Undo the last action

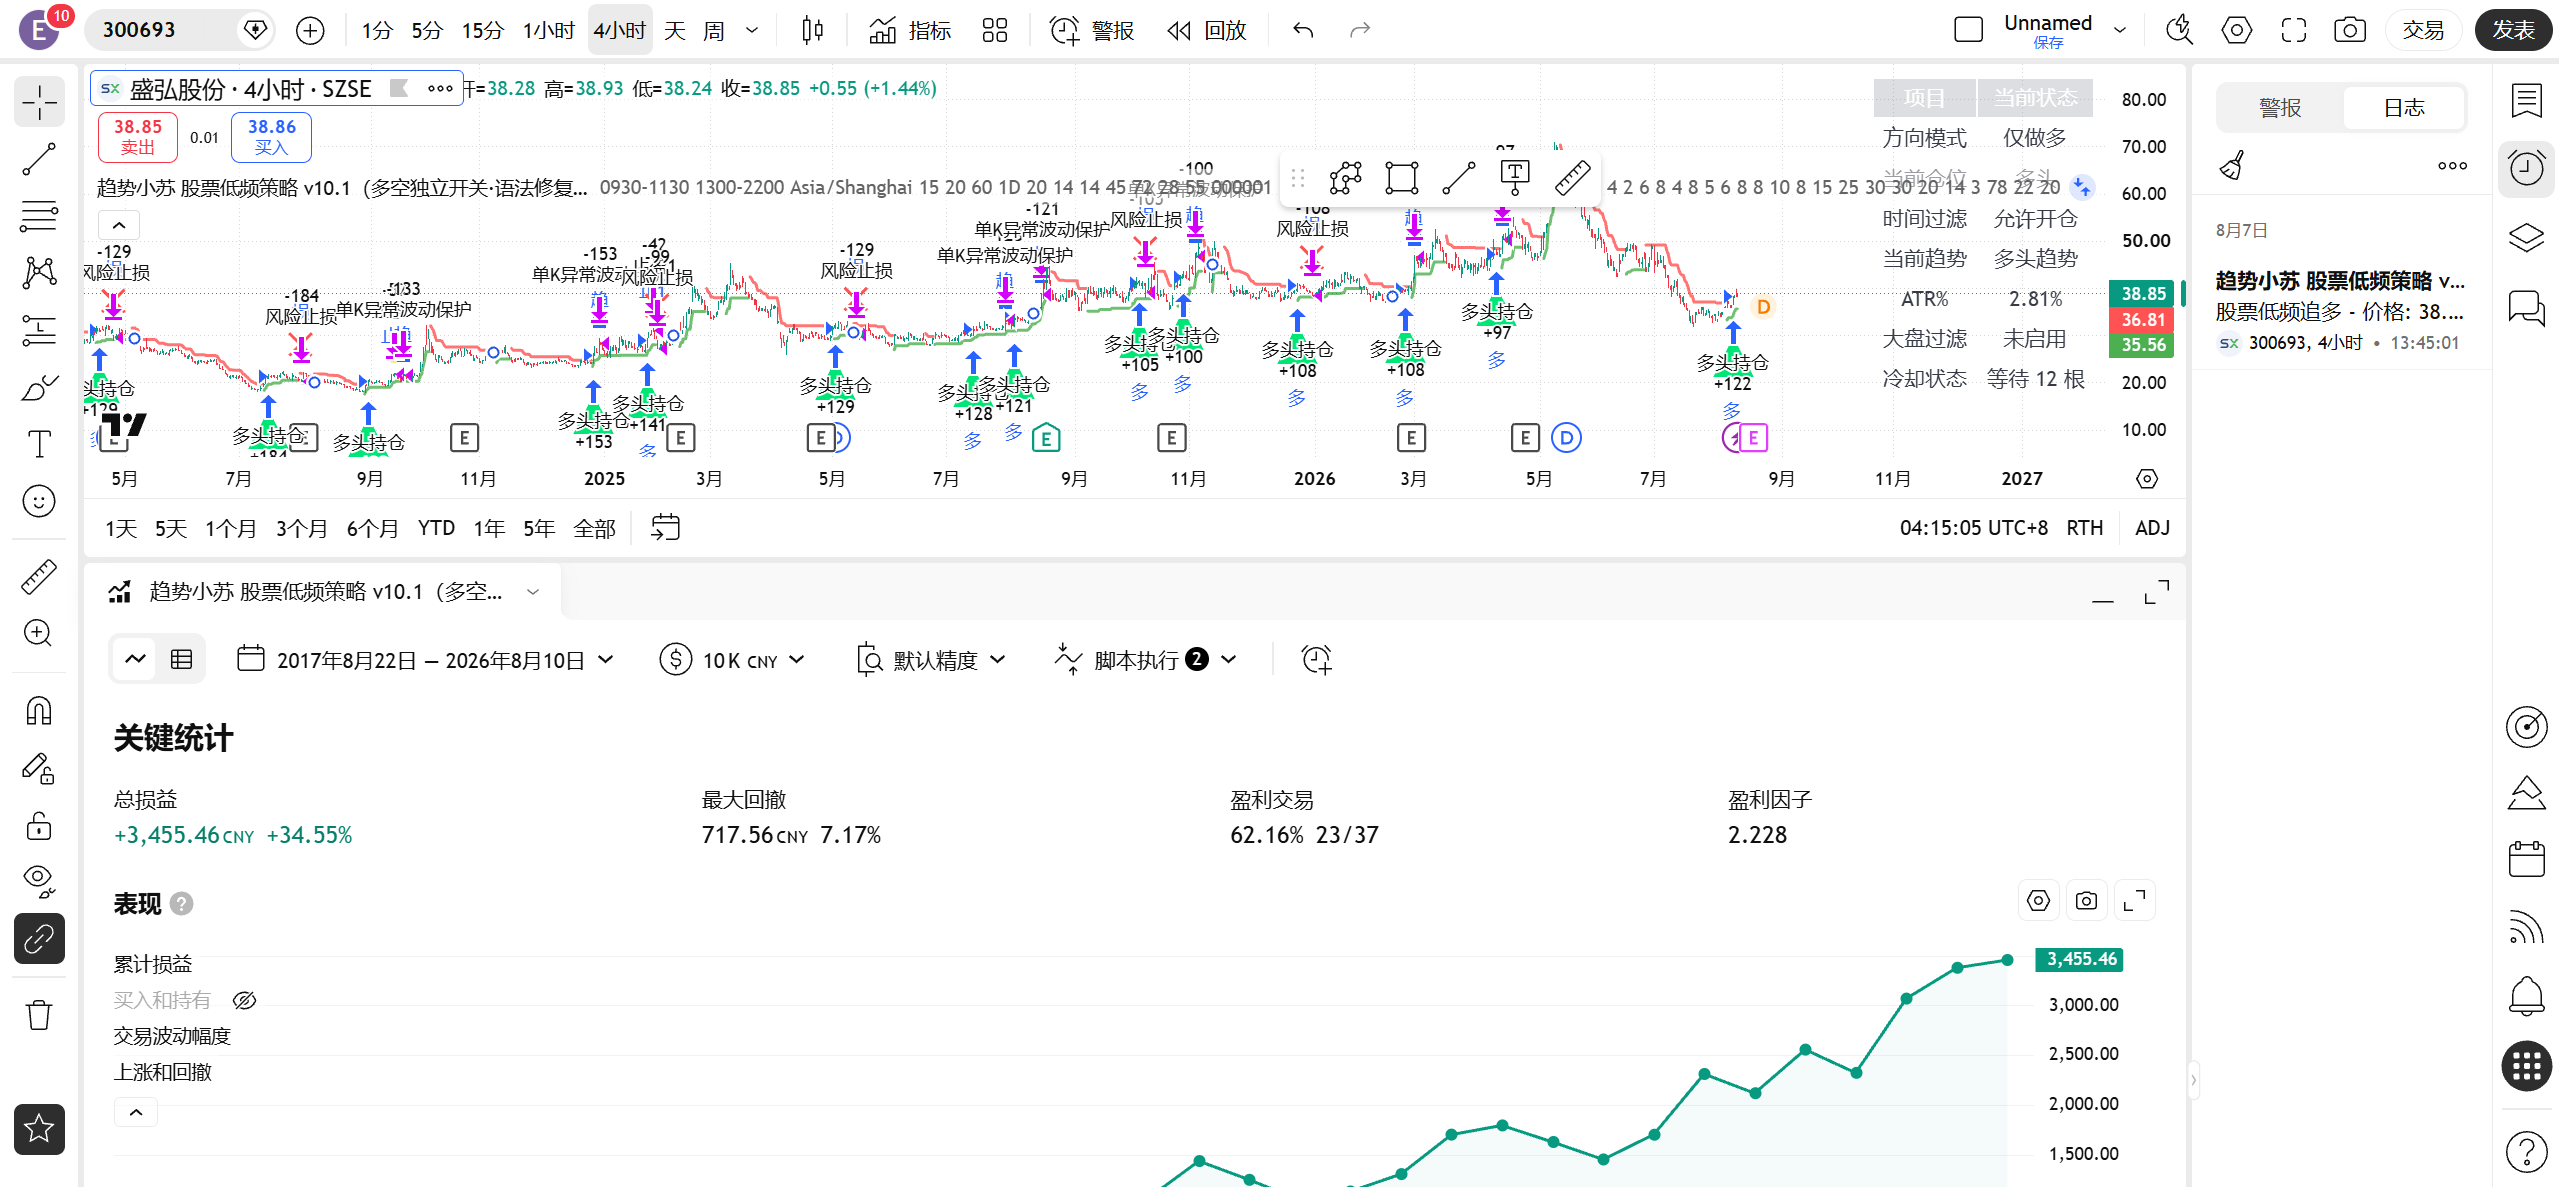click(1303, 31)
